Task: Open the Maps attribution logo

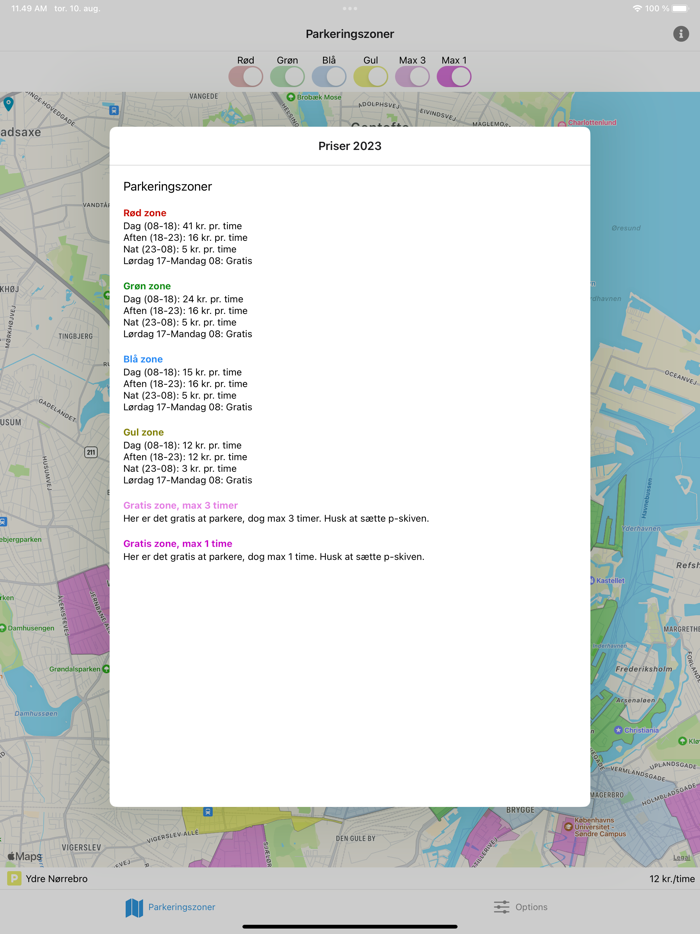Action: [24, 856]
